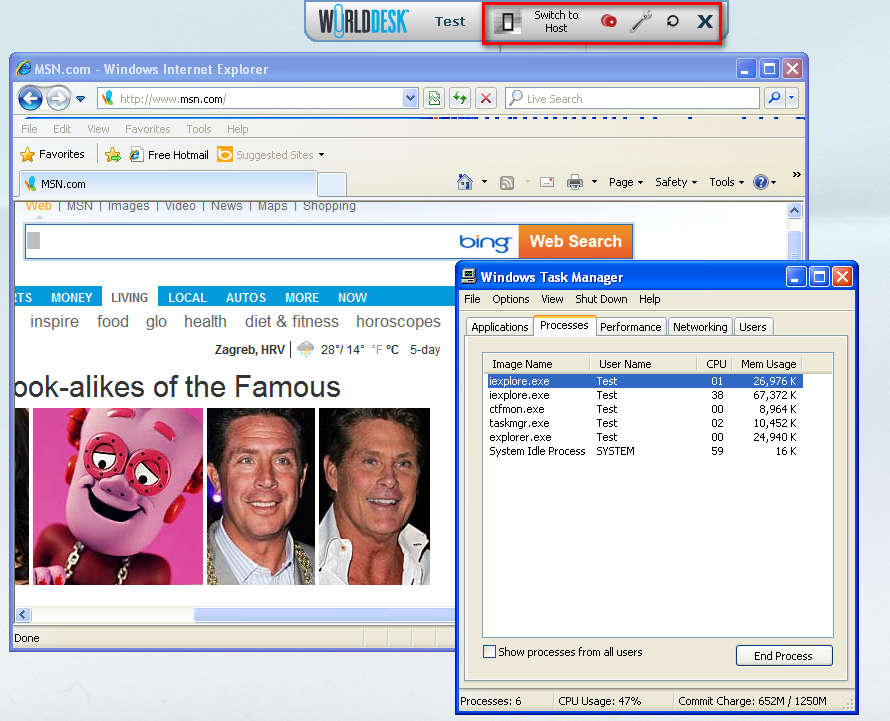Click the Compatibility View broken page icon
This screenshot has height=721, width=890.
click(x=434, y=99)
